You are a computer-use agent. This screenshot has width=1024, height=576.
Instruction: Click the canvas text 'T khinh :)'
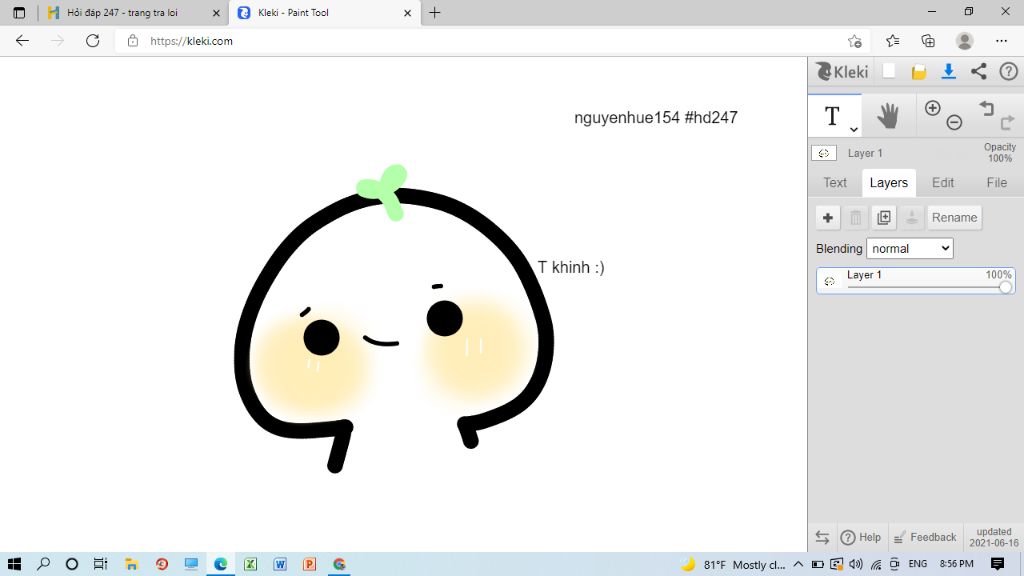pos(571,267)
